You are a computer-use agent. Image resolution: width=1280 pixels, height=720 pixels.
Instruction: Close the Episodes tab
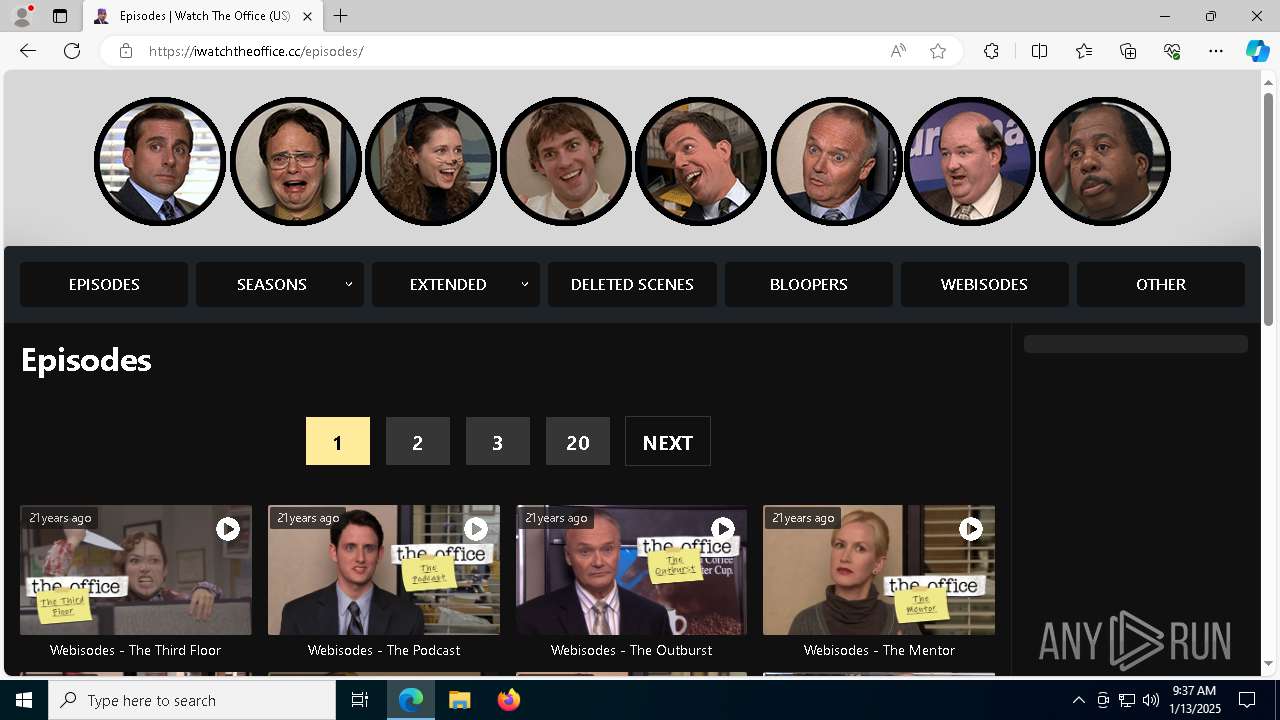point(307,16)
